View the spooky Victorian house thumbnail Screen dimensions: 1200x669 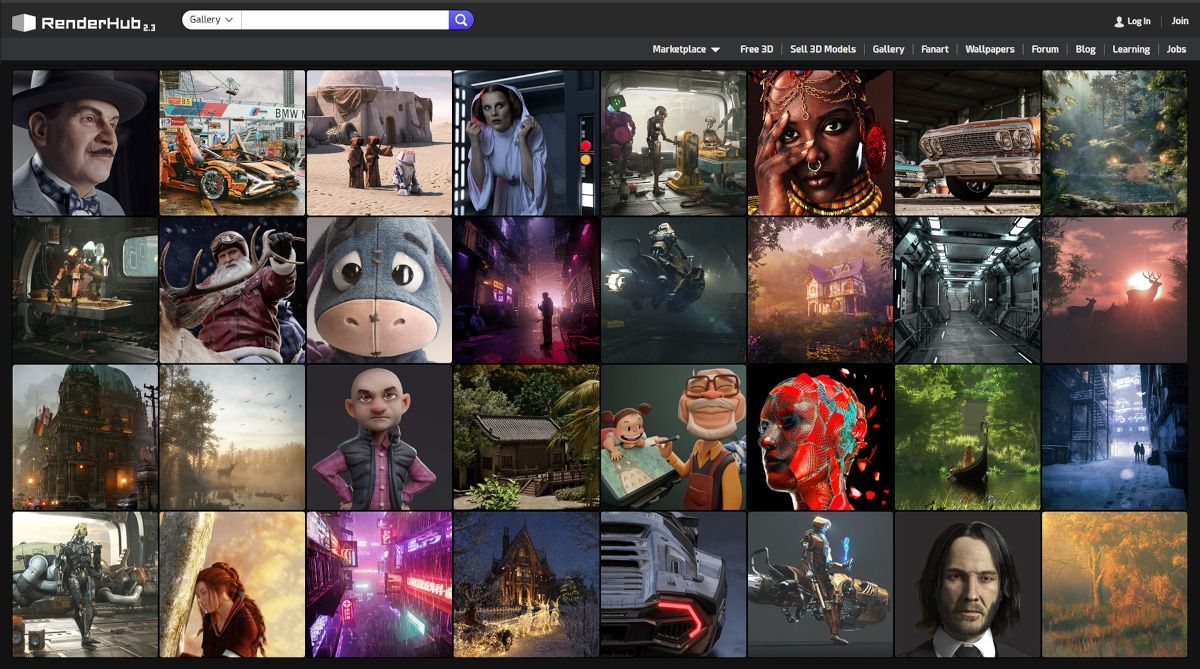(820, 290)
